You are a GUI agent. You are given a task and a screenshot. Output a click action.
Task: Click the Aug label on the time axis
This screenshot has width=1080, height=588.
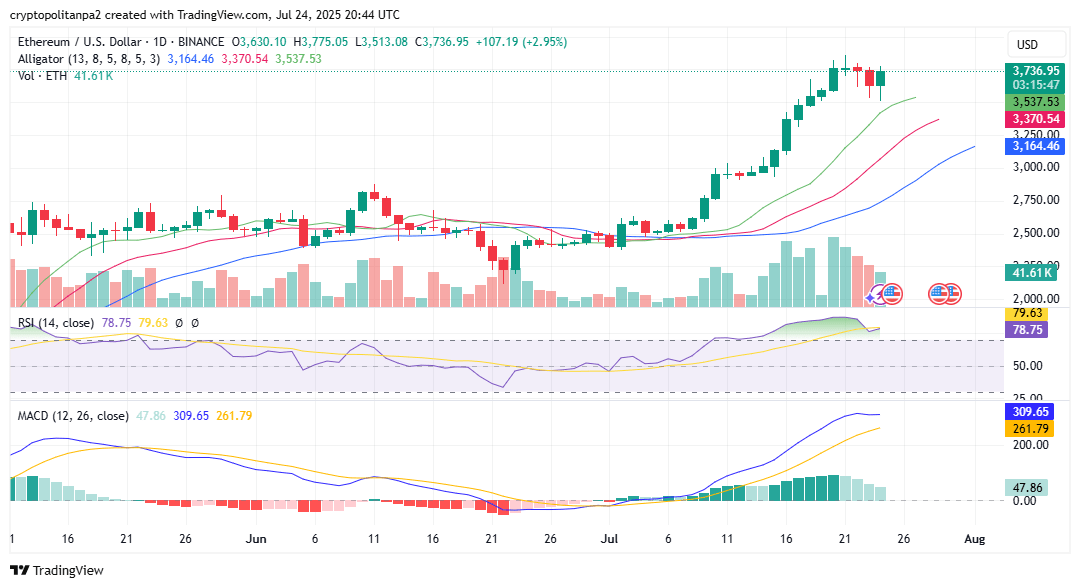pyautogui.click(x=973, y=538)
